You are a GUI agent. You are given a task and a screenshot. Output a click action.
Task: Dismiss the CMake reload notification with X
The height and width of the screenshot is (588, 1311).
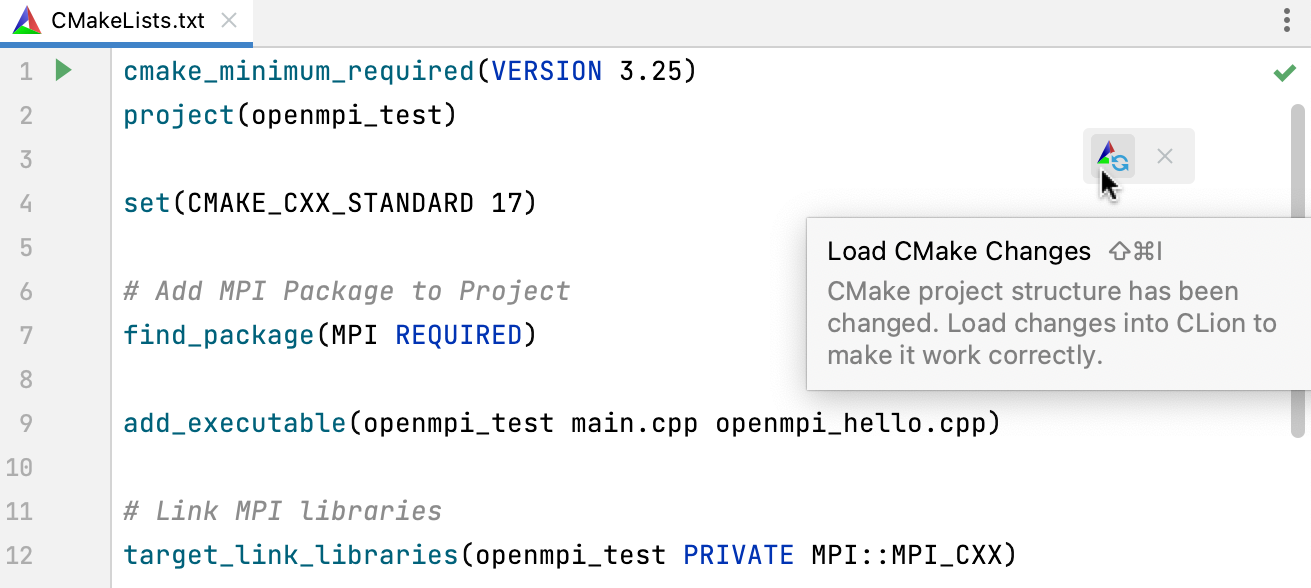coord(1164,156)
